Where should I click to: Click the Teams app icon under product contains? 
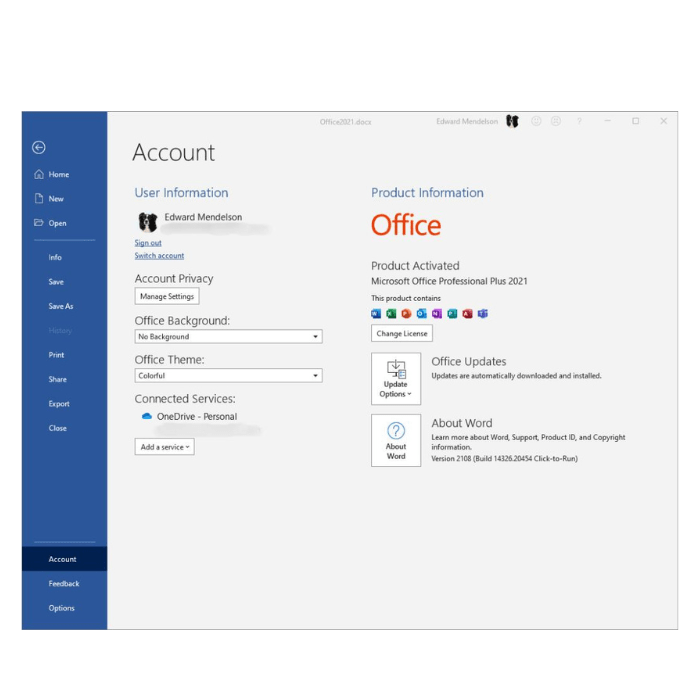click(x=483, y=314)
